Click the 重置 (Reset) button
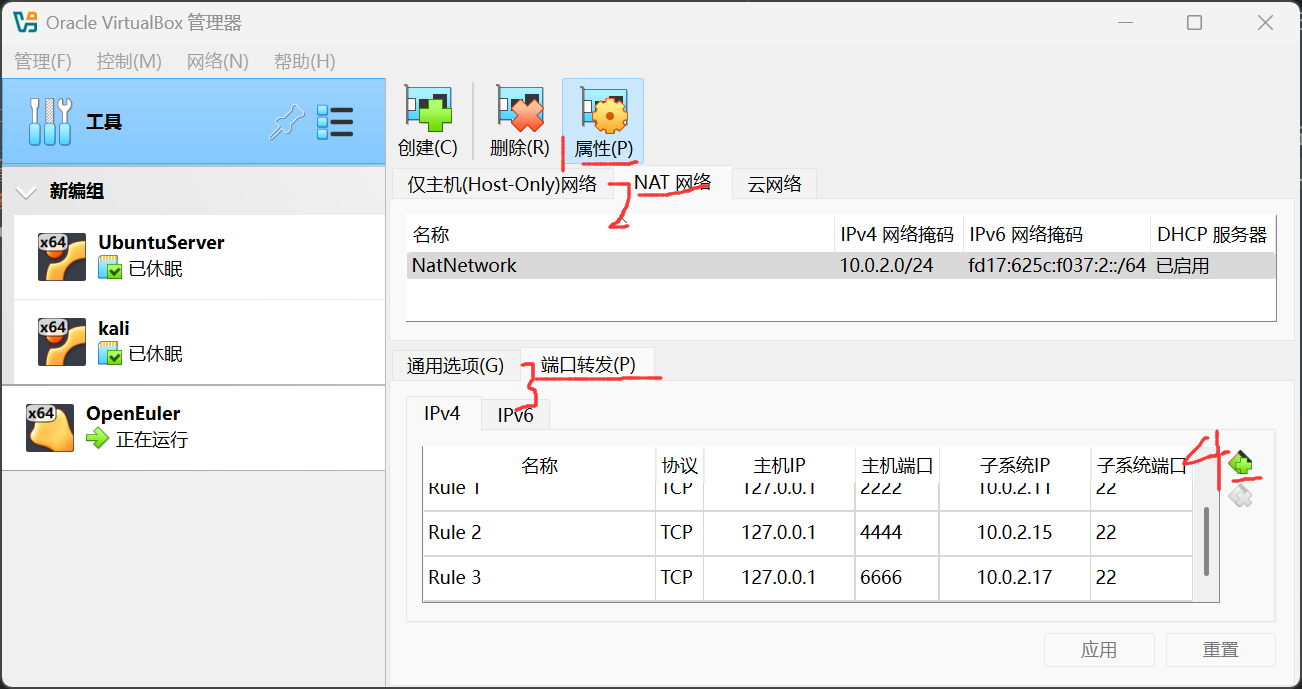The height and width of the screenshot is (689, 1302). (x=1221, y=650)
